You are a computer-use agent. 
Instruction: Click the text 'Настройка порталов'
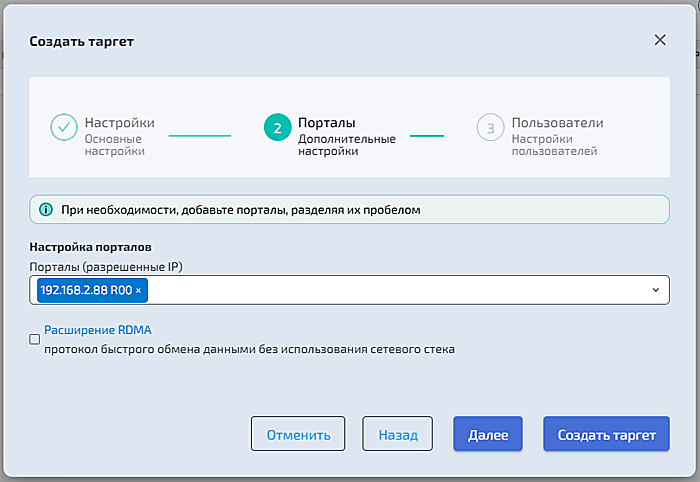point(91,247)
